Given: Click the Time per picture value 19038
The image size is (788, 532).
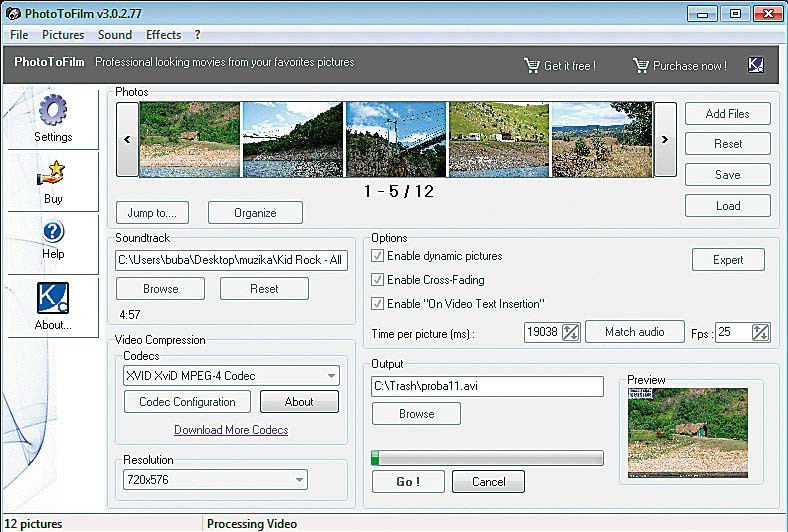Looking at the screenshot, I should pyautogui.click(x=543, y=332).
